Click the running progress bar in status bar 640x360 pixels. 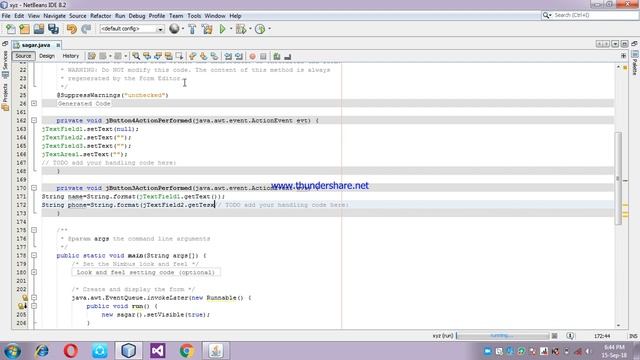[x=502, y=336]
